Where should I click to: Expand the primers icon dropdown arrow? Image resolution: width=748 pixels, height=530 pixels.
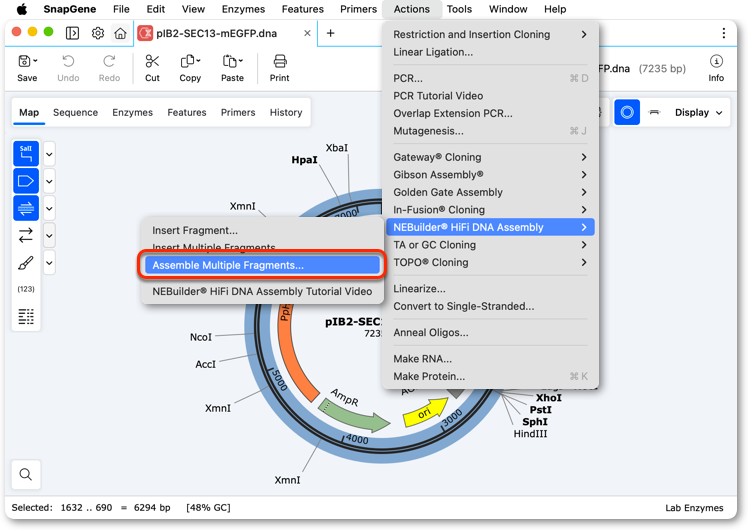pyautogui.click(x=49, y=208)
